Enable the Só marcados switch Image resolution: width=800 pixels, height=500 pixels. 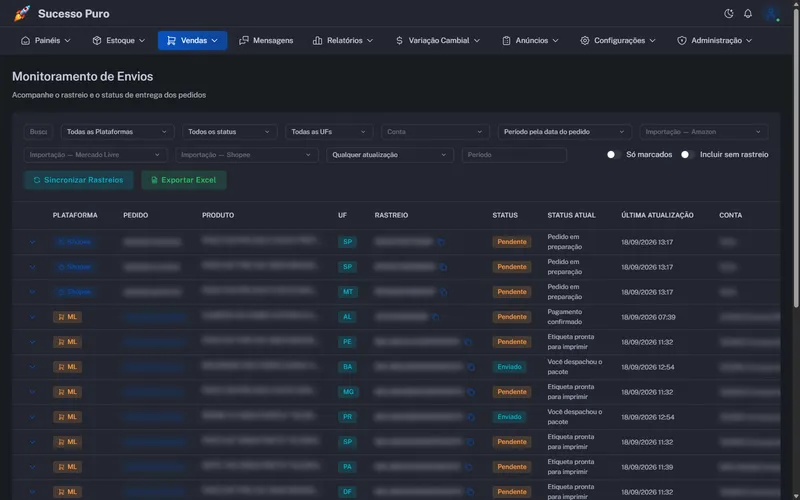point(613,155)
